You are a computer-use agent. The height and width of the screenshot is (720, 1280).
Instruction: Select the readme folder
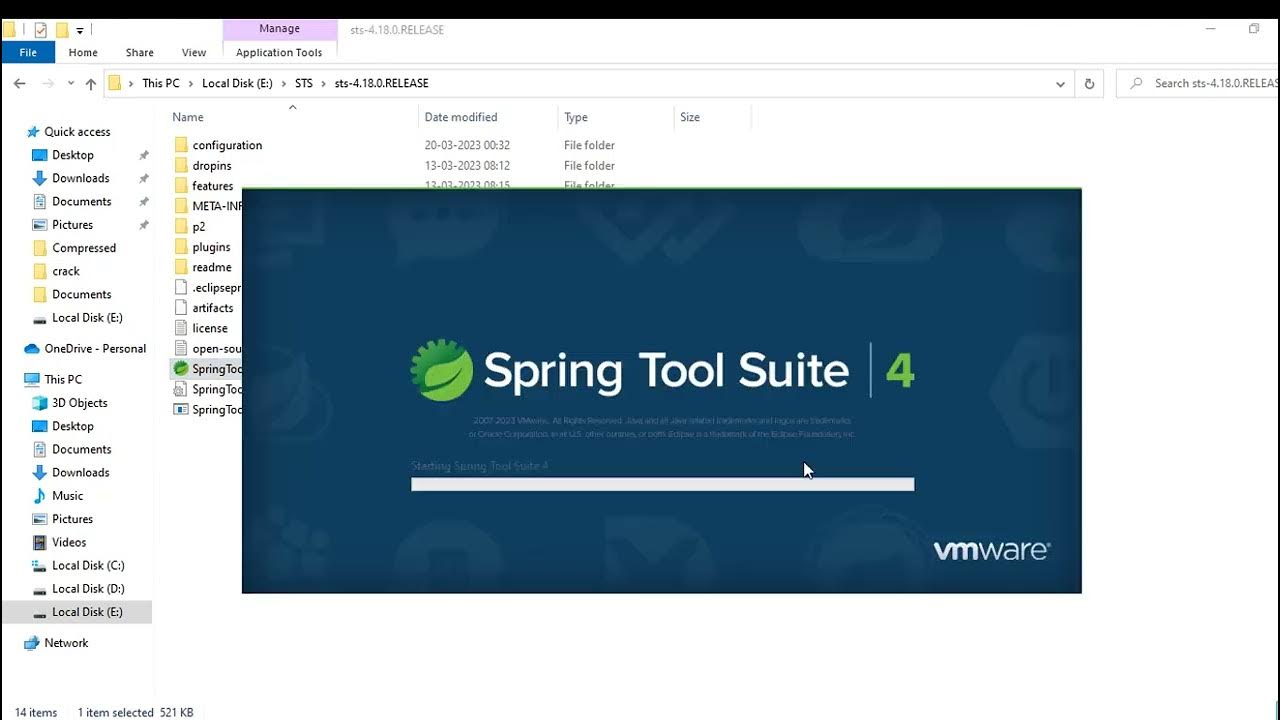212,267
